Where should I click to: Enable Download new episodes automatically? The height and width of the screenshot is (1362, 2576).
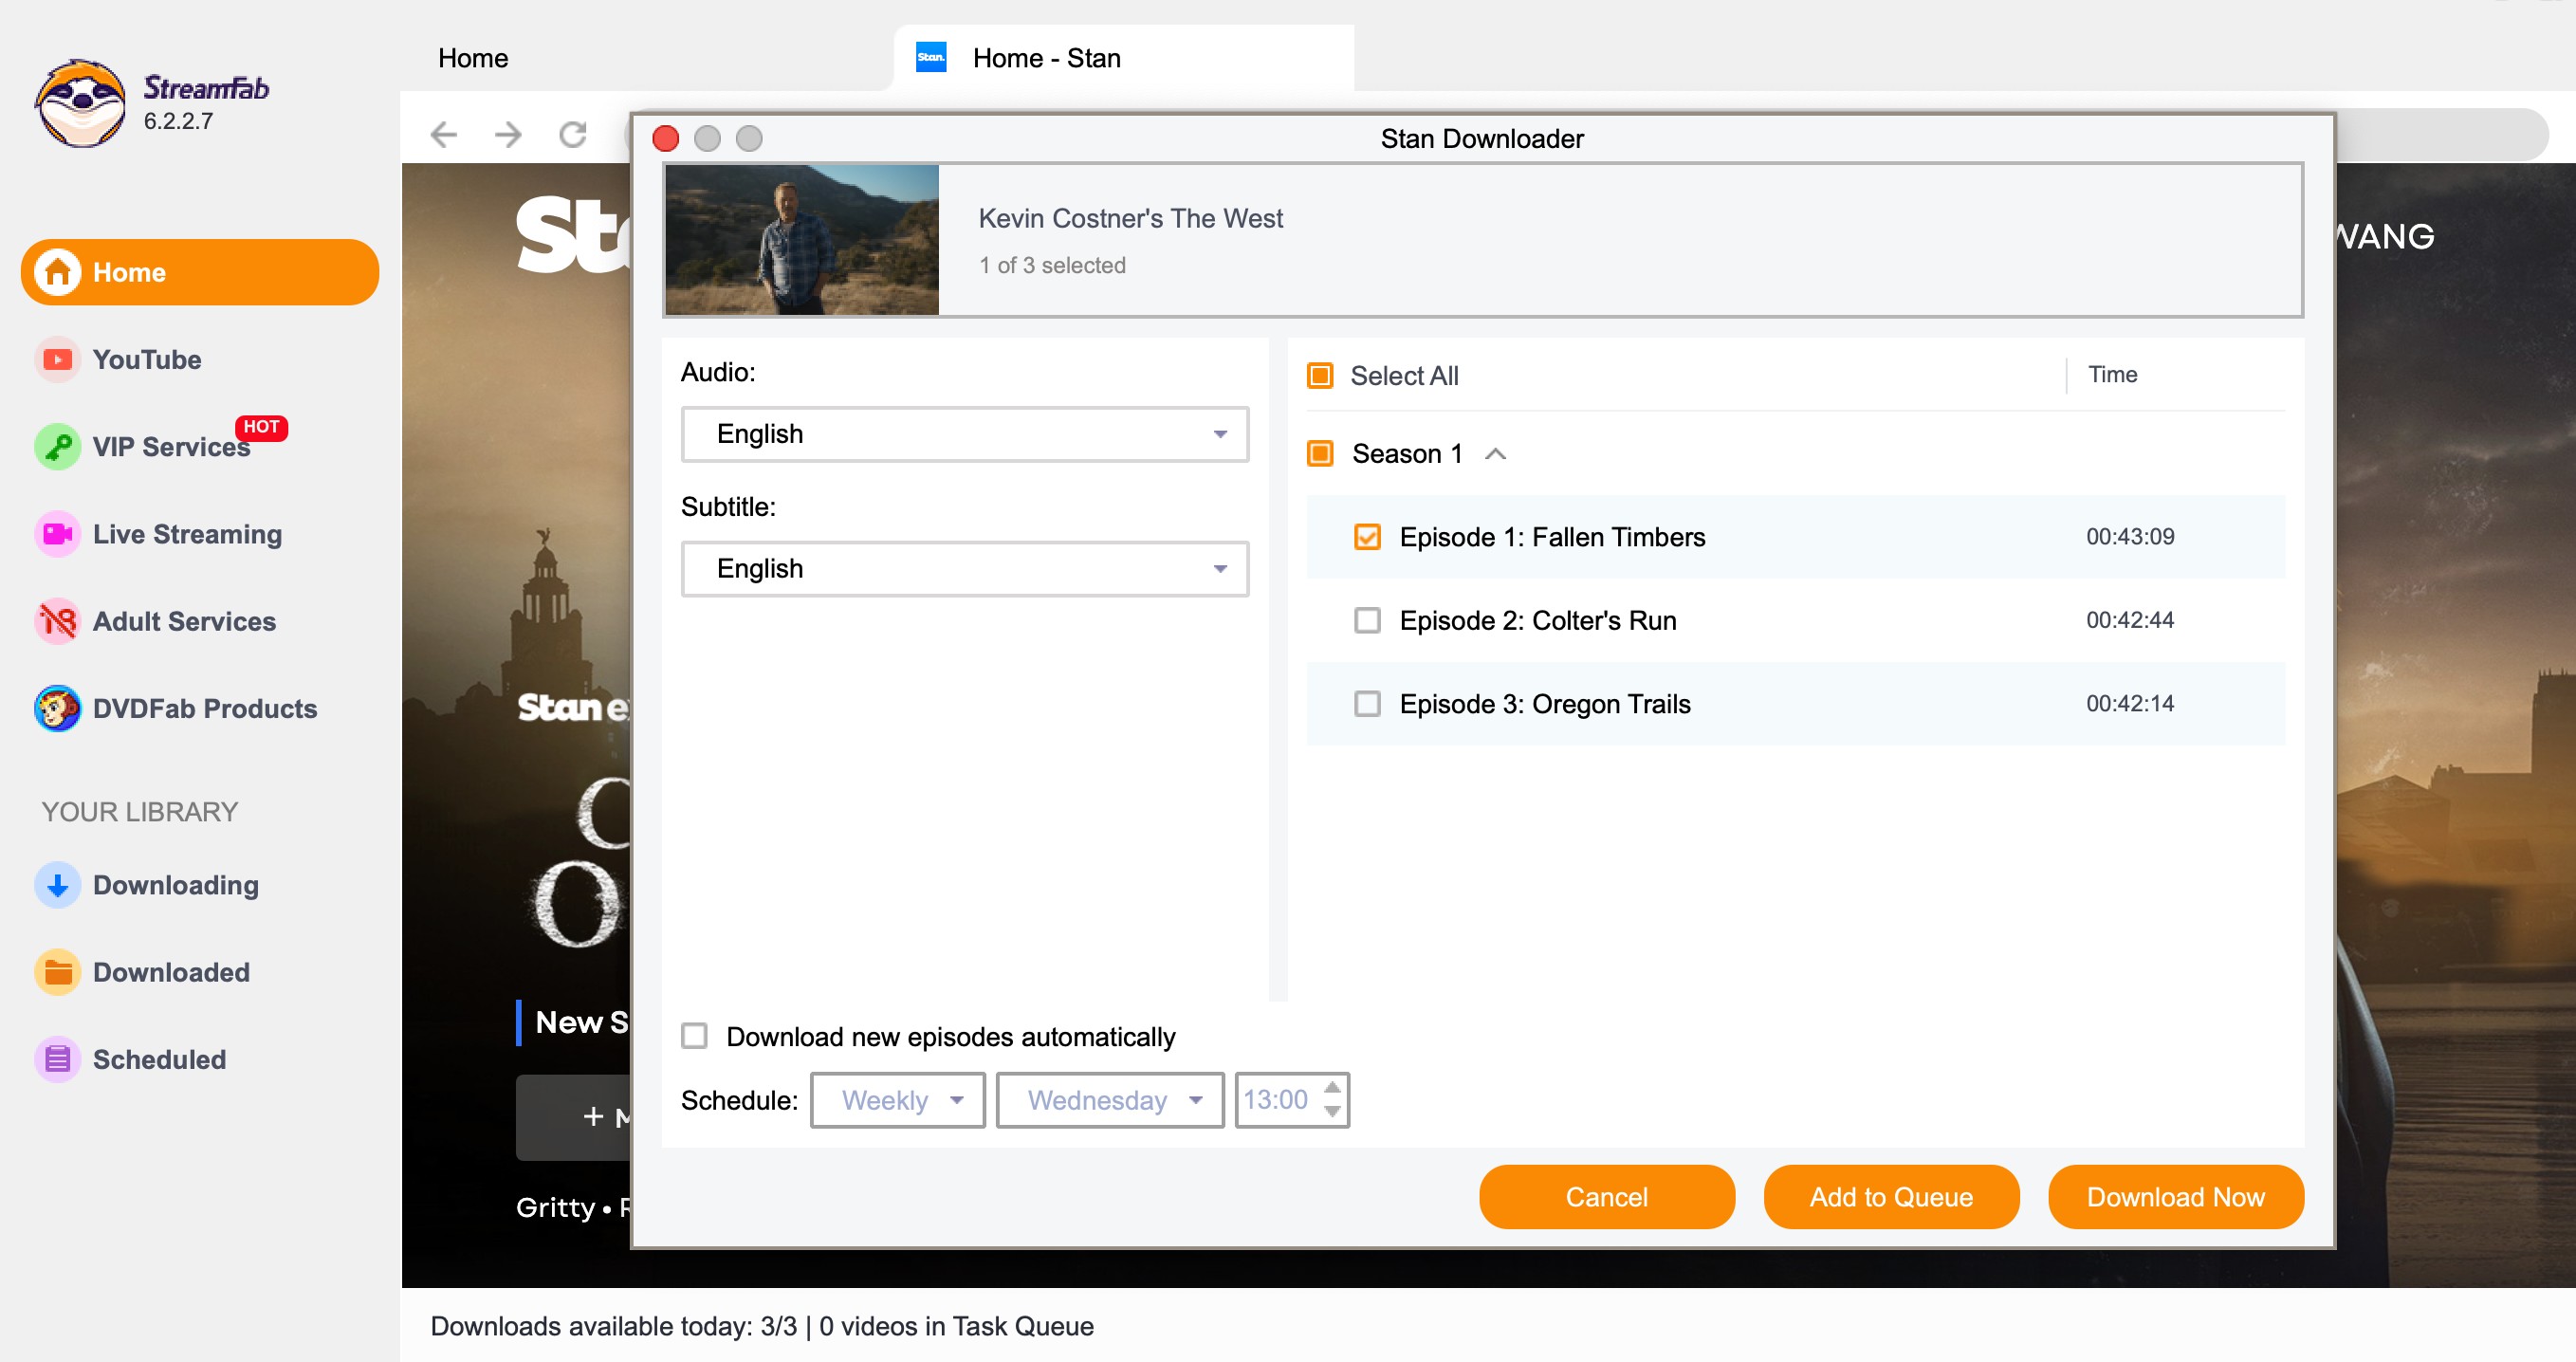[694, 1036]
